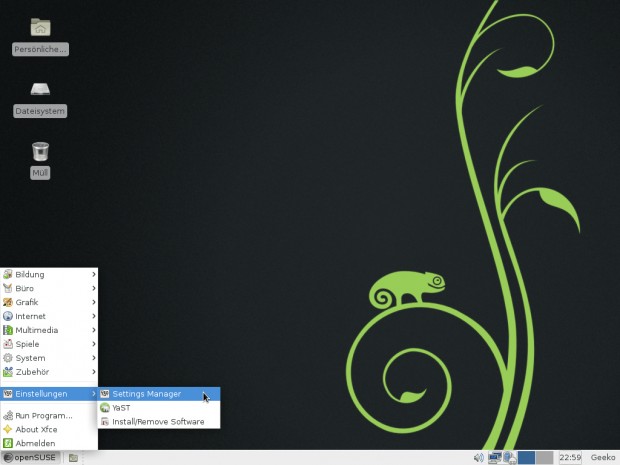Viewport: 620px width, 465px height.
Task: Click the Müll desktop label
Action: tap(40, 173)
